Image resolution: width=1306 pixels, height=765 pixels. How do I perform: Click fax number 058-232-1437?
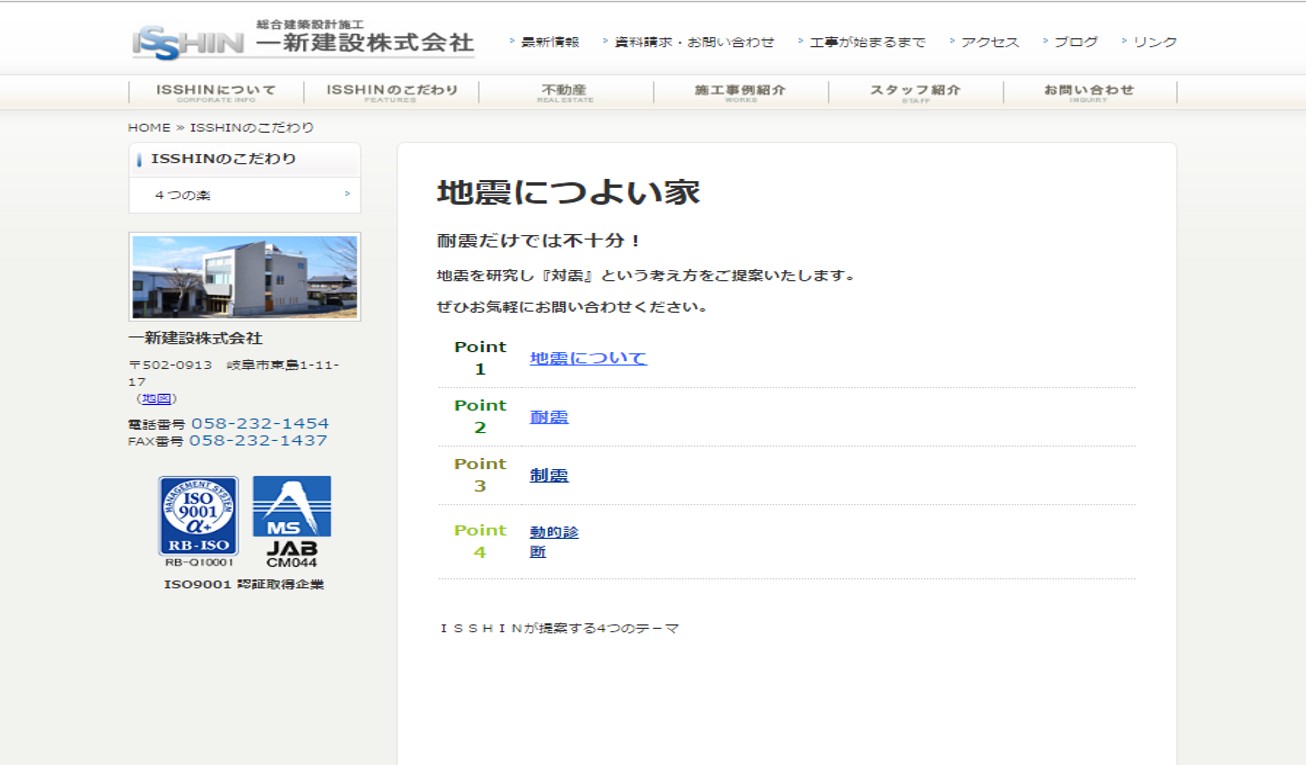[258, 440]
